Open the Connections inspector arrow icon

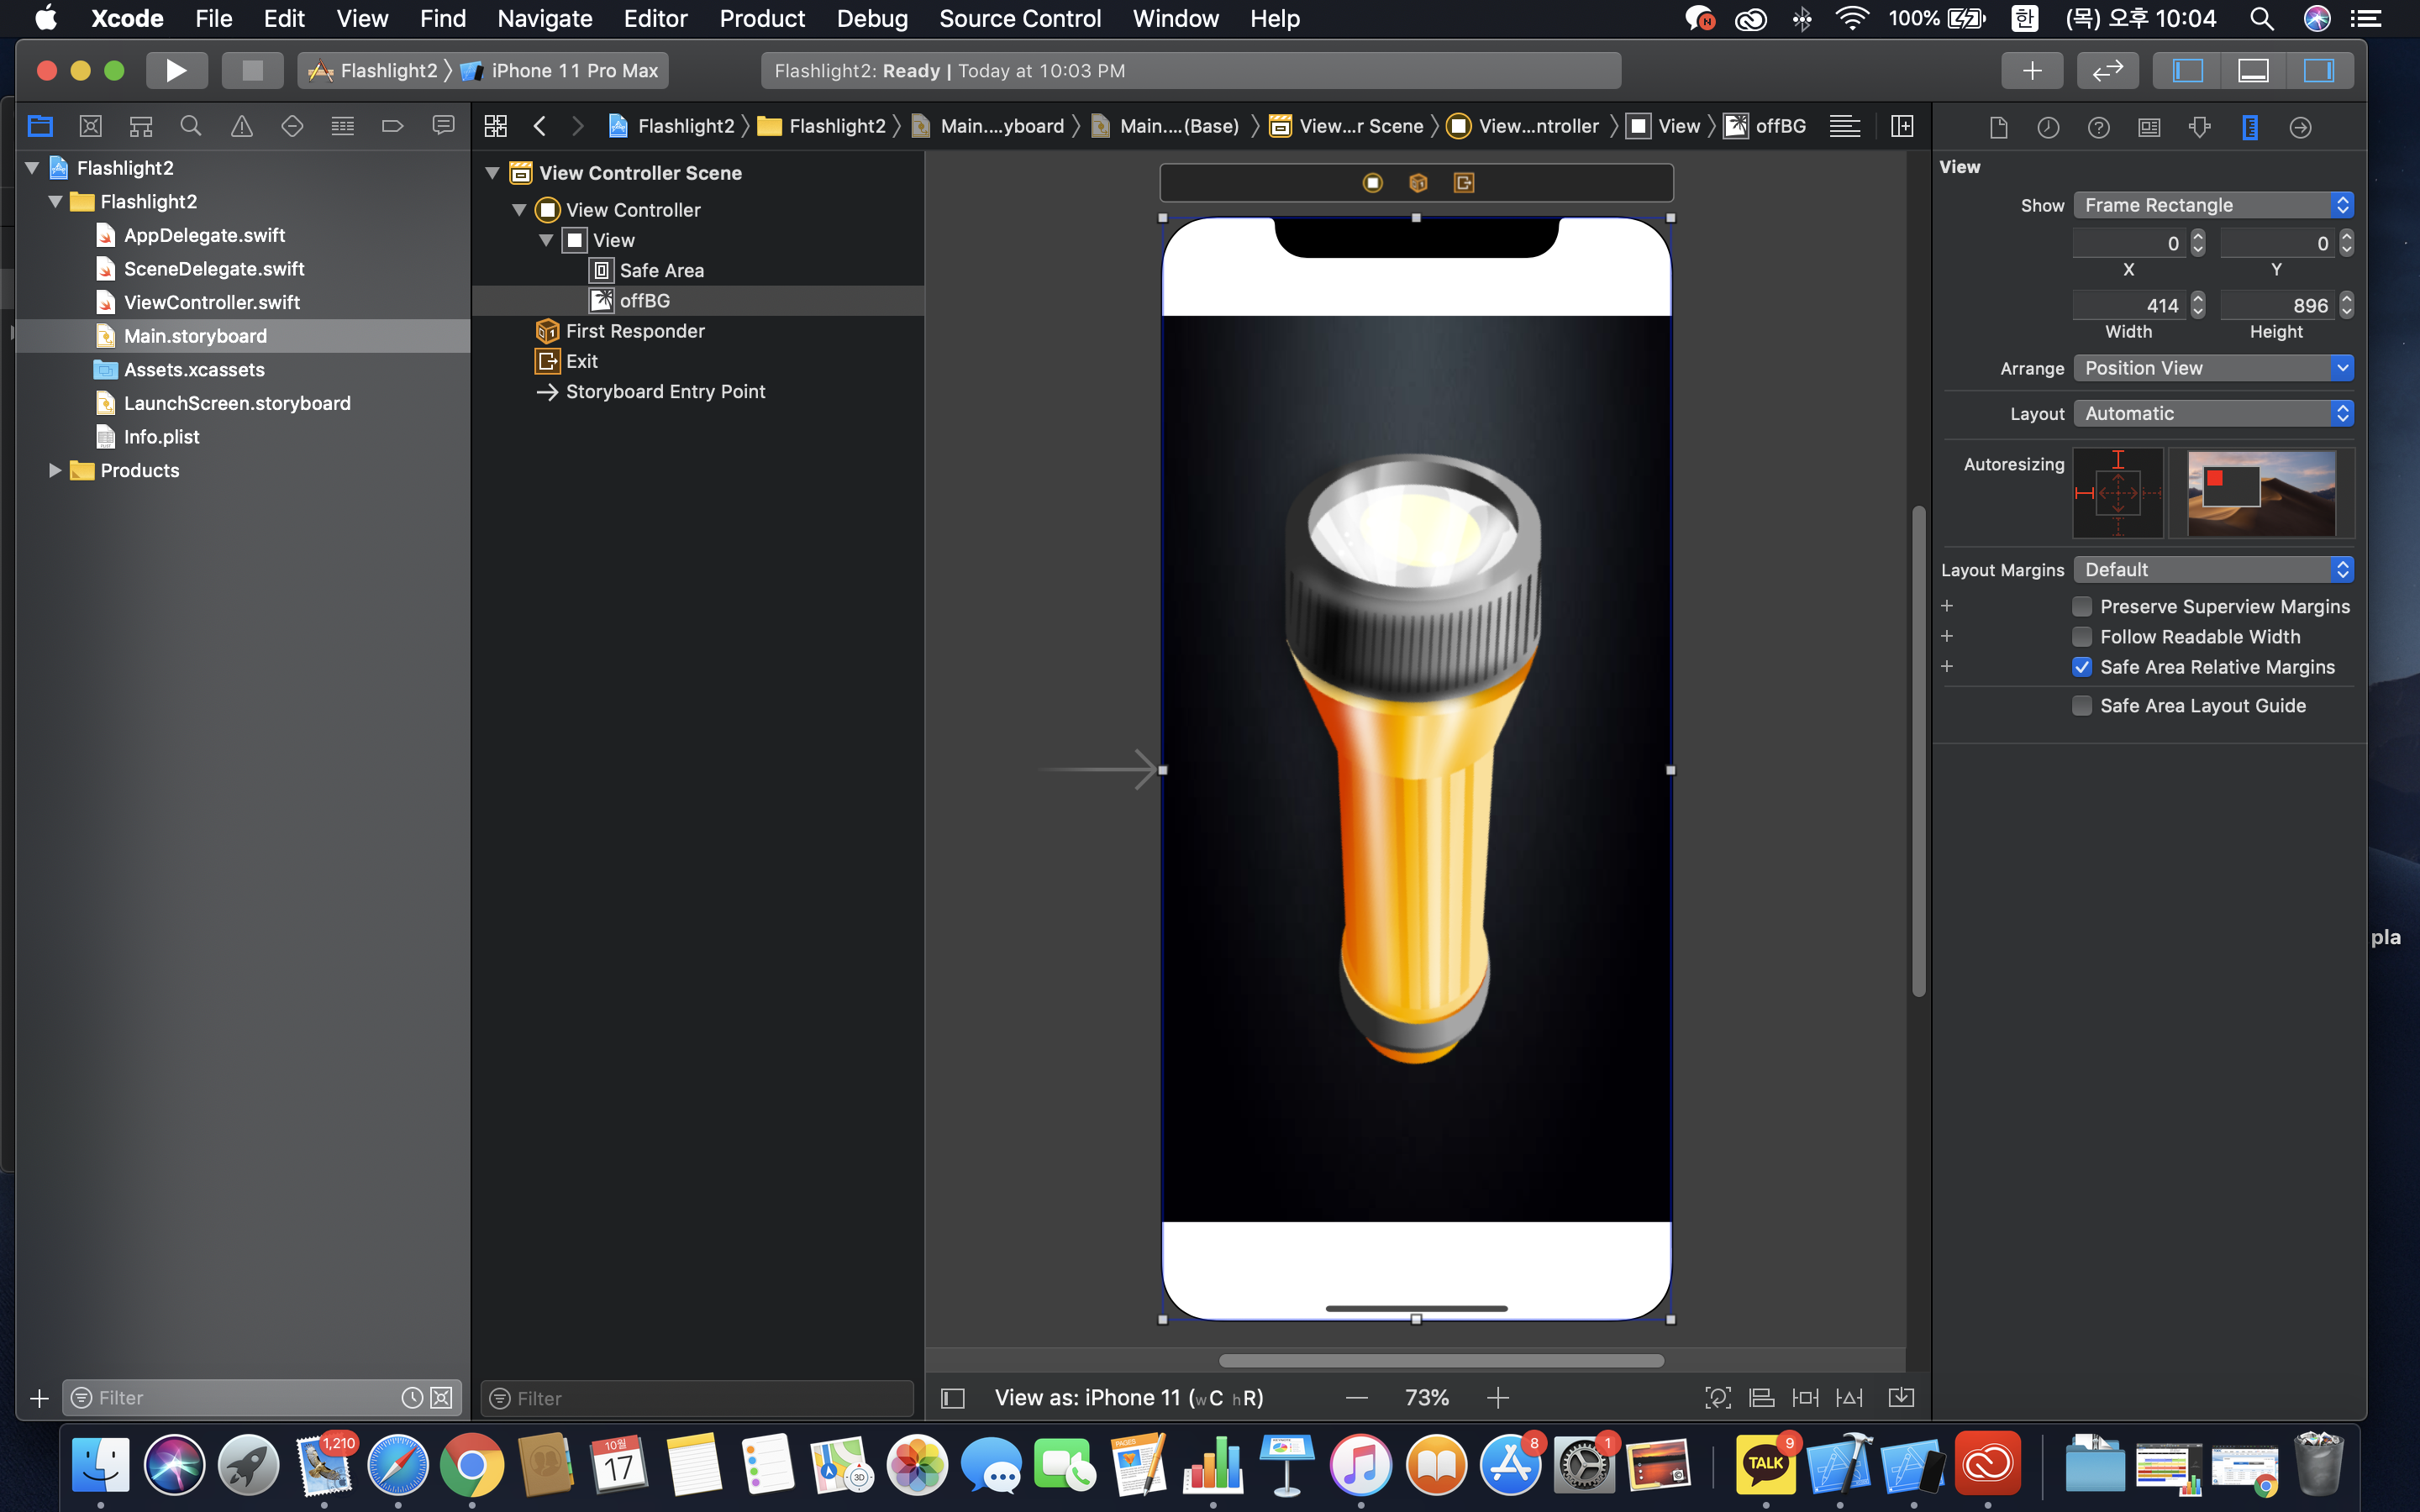click(x=2300, y=127)
